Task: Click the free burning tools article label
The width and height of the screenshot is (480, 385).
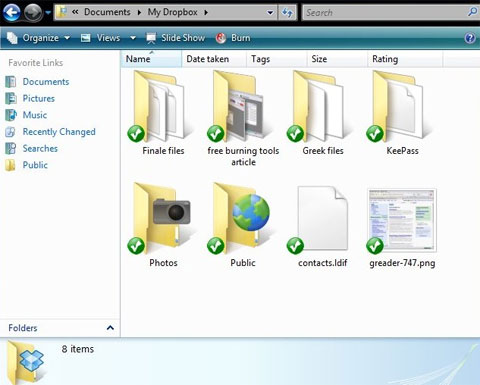Action: point(243,156)
